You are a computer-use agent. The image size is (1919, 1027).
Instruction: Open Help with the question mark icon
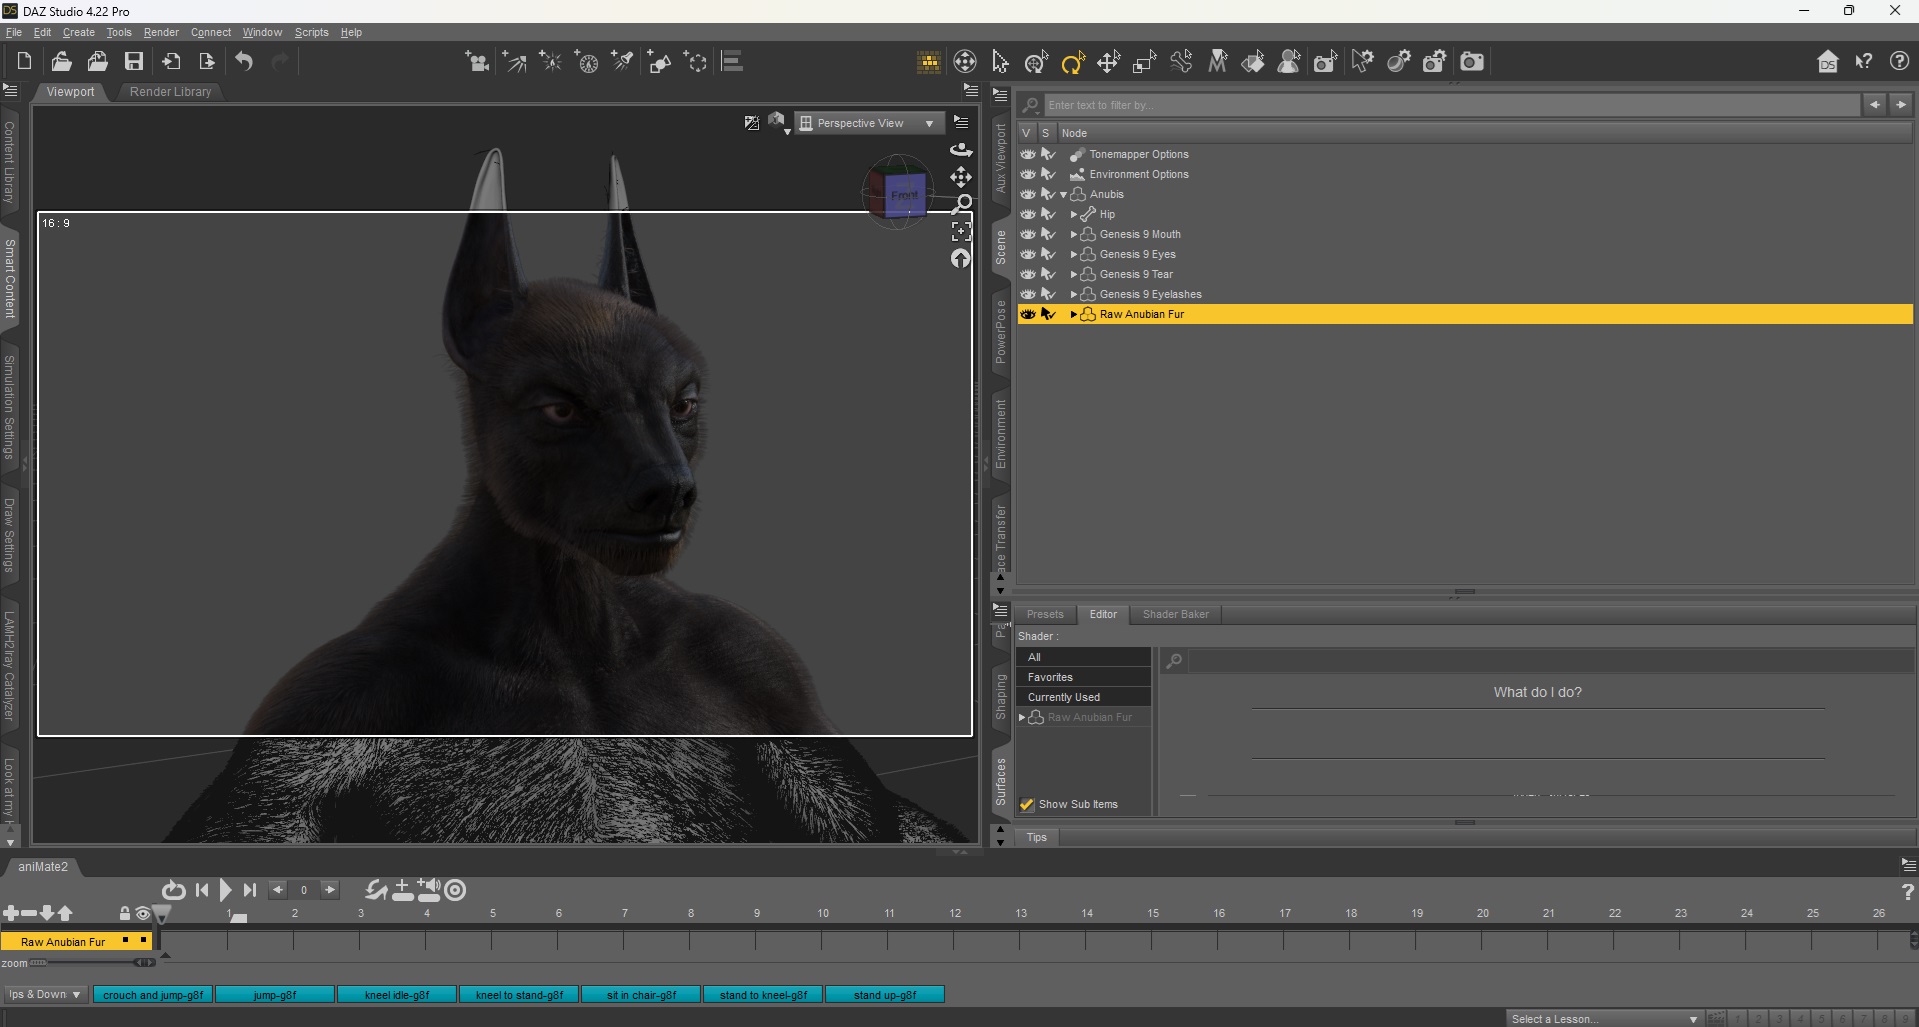(x=1900, y=62)
